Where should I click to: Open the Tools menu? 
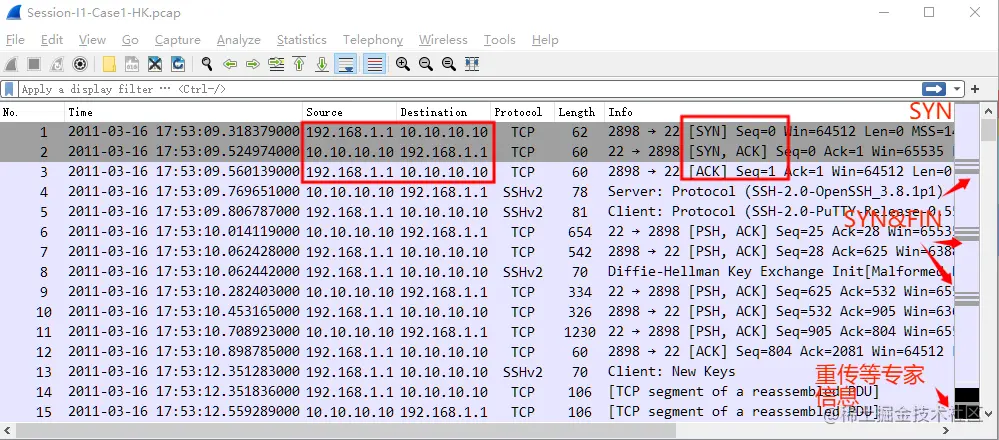(x=500, y=40)
